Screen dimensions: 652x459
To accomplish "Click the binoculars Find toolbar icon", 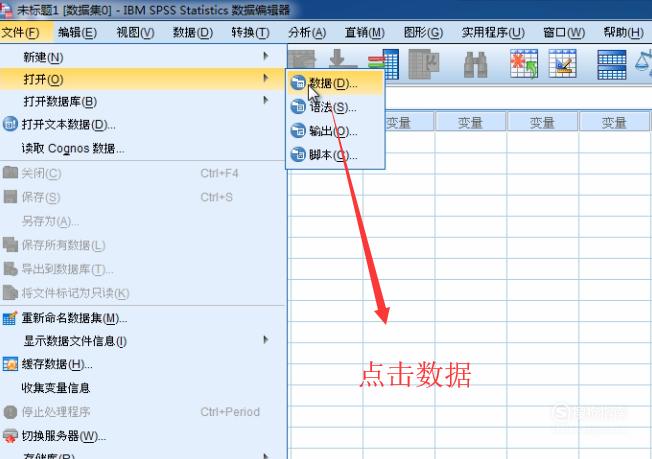I will (x=476, y=64).
